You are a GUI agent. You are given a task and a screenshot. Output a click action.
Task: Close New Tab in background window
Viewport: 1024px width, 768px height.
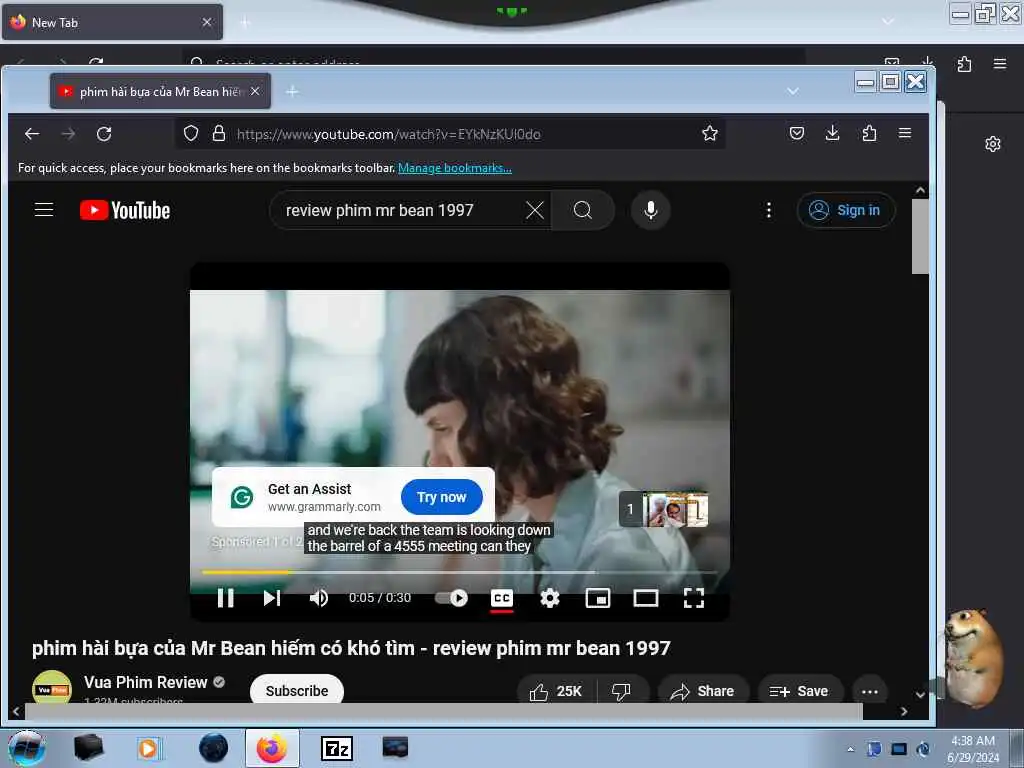click(x=207, y=22)
